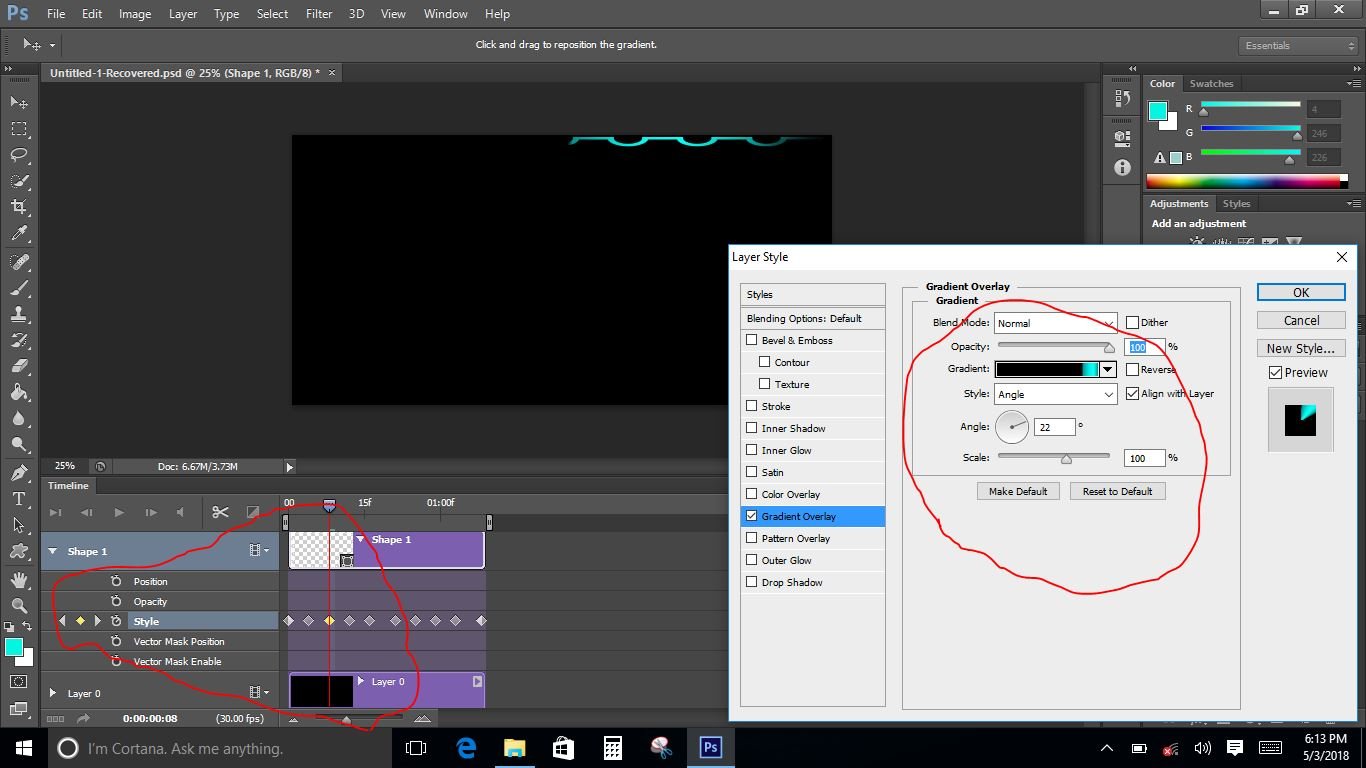Select the Dodge tool

coord(19,444)
